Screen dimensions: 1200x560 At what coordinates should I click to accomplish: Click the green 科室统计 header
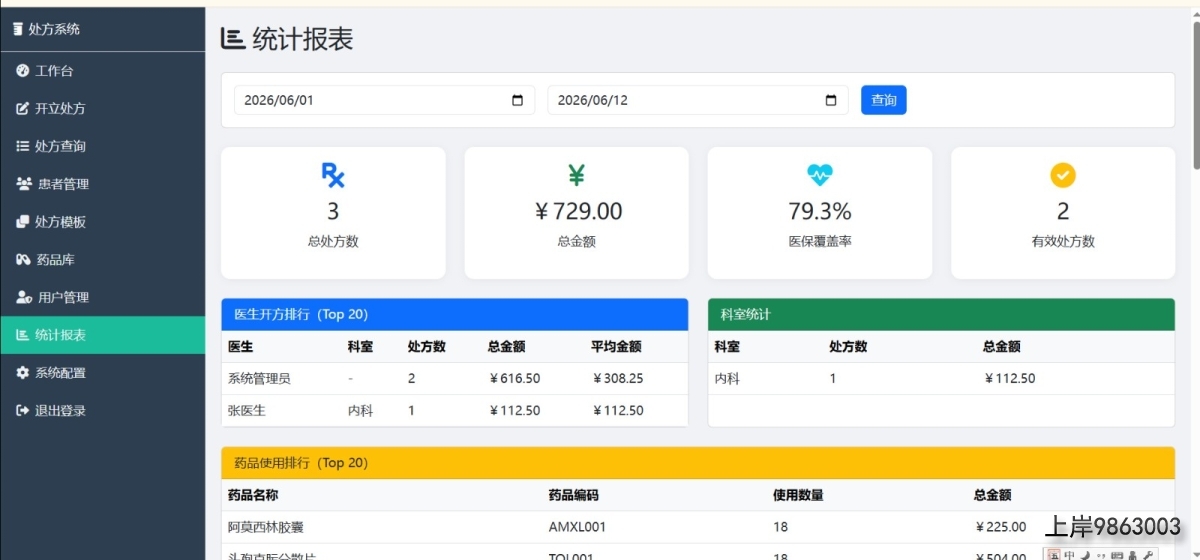941,314
